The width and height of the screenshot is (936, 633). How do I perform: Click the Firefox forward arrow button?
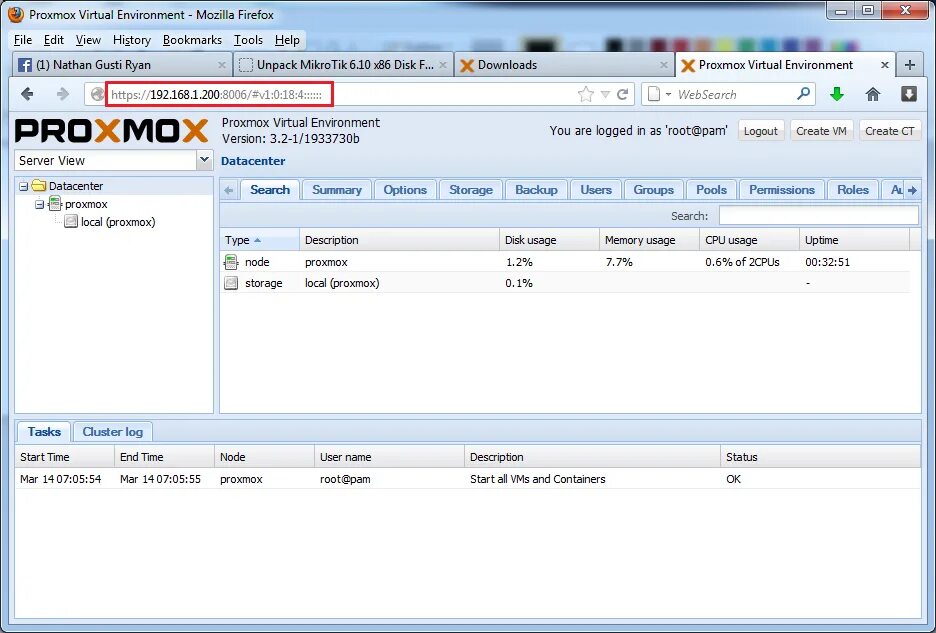[63, 94]
